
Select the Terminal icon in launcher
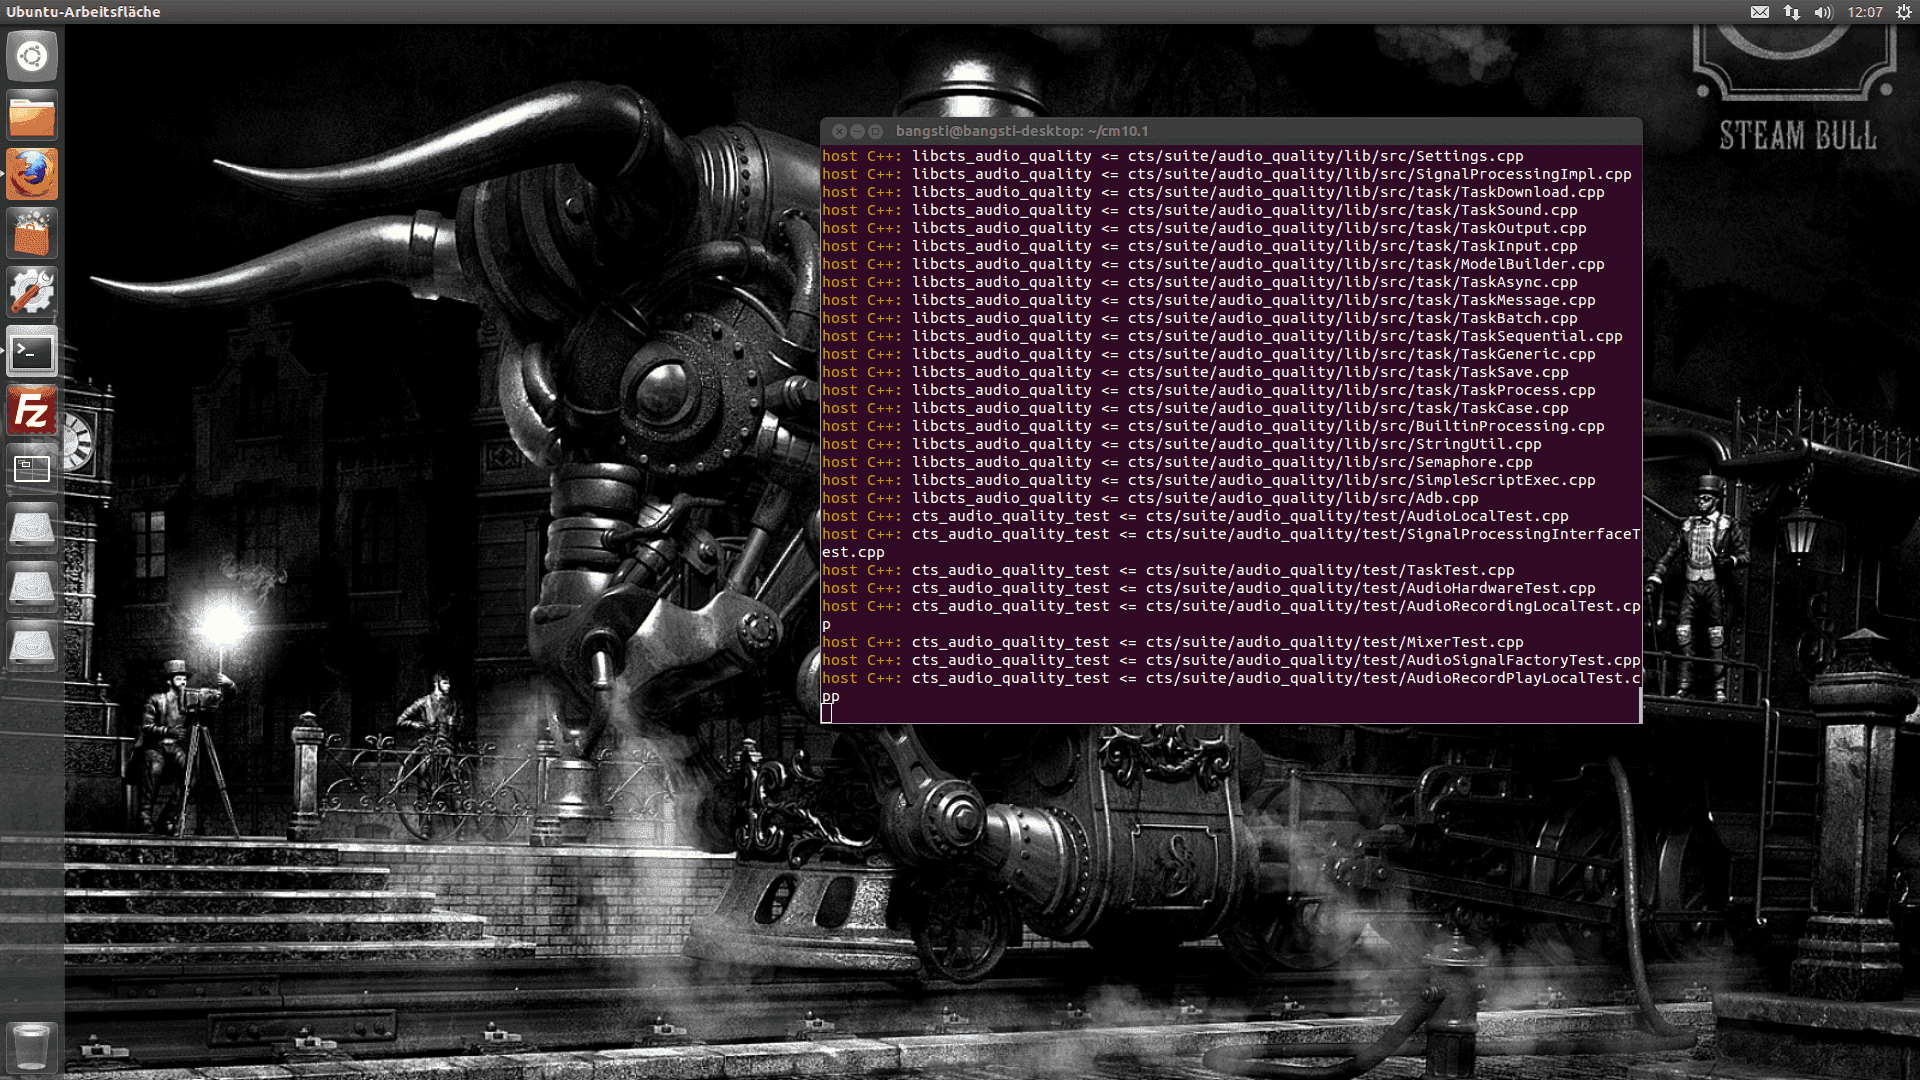coord(32,351)
